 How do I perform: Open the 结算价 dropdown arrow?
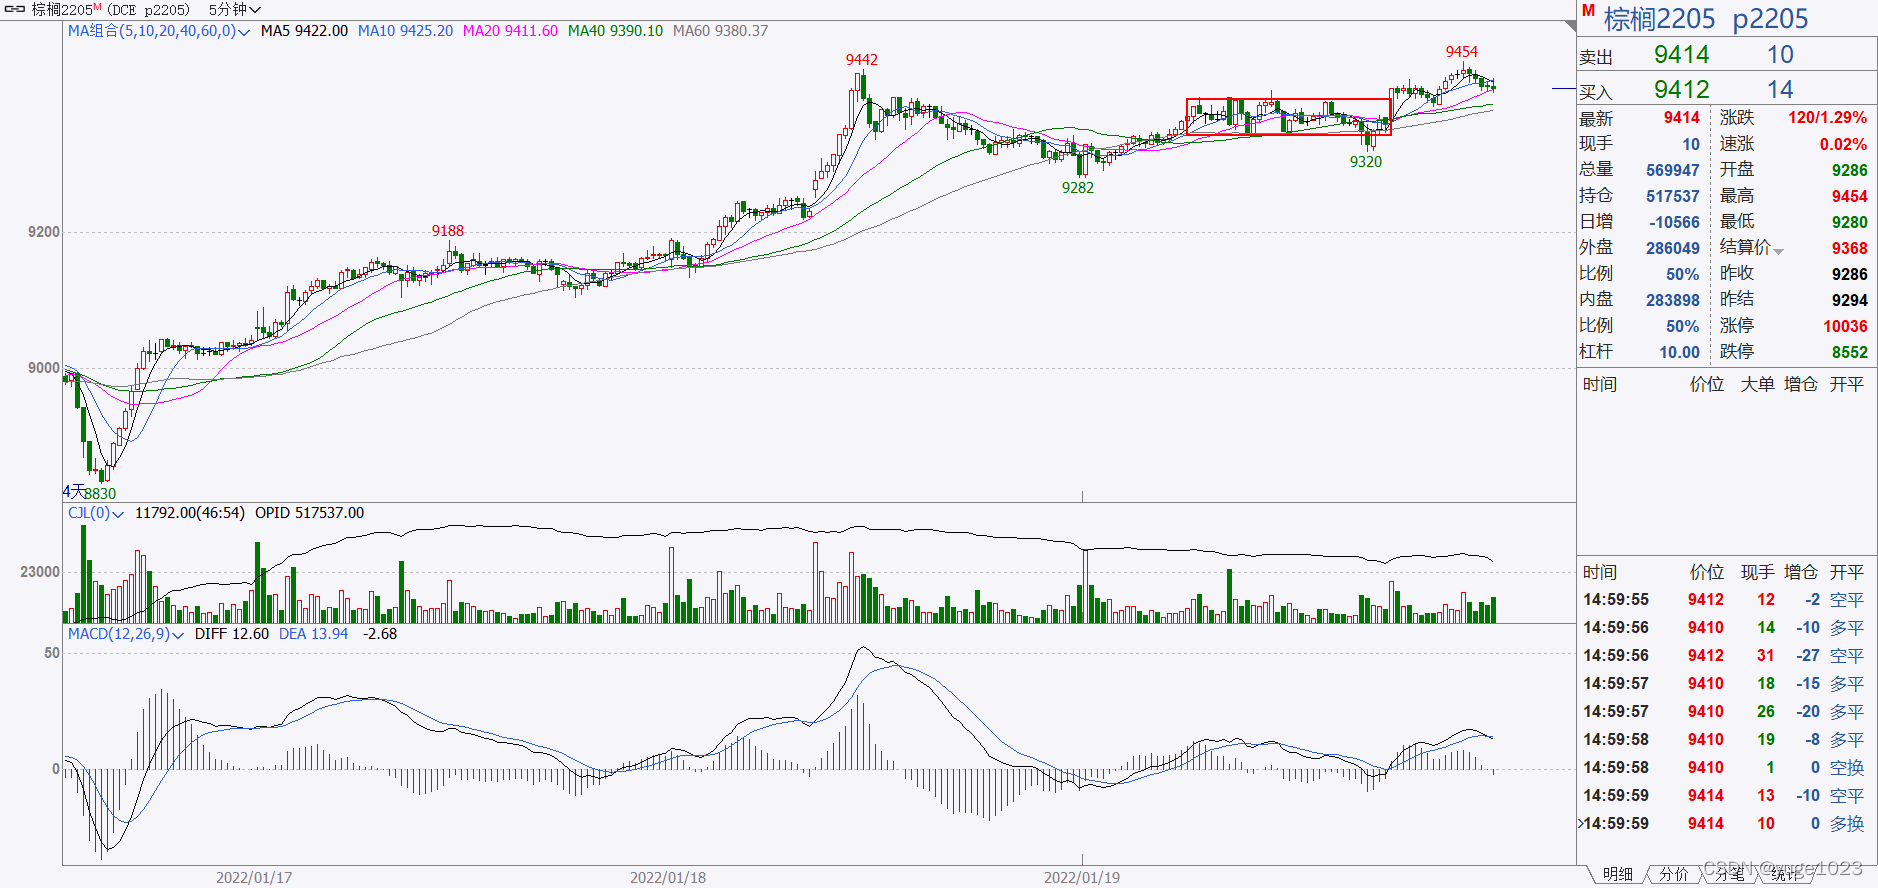pyautogui.click(x=1778, y=250)
